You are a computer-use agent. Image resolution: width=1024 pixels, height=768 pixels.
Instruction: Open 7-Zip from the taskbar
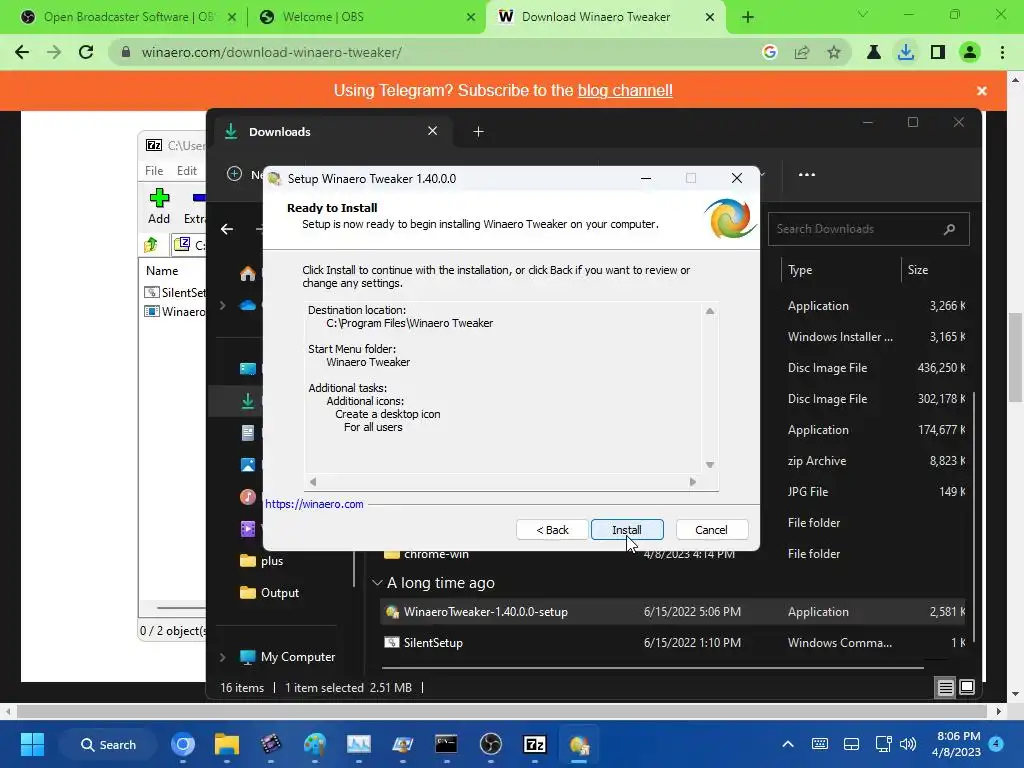534,744
